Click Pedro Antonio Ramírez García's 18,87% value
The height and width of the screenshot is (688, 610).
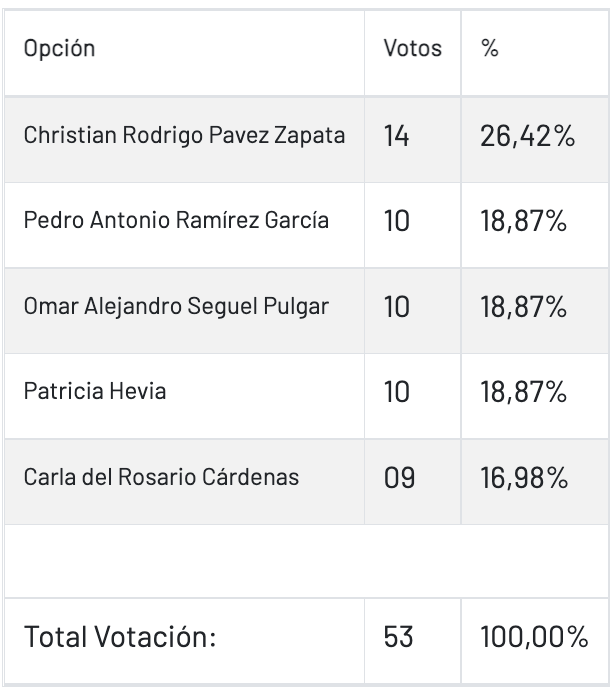pyautogui.click(x=524, y=221)
